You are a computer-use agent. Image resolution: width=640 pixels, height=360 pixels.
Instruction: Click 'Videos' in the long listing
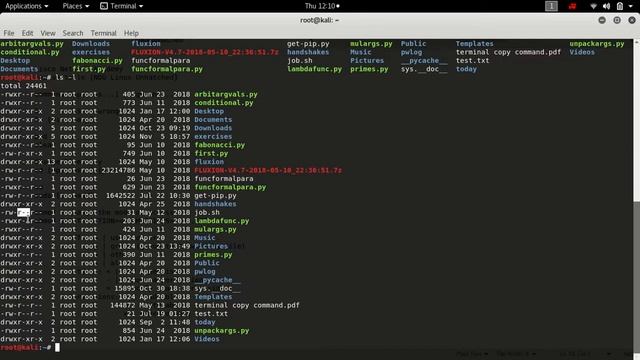pyautogui.click(x=207, y=339)
